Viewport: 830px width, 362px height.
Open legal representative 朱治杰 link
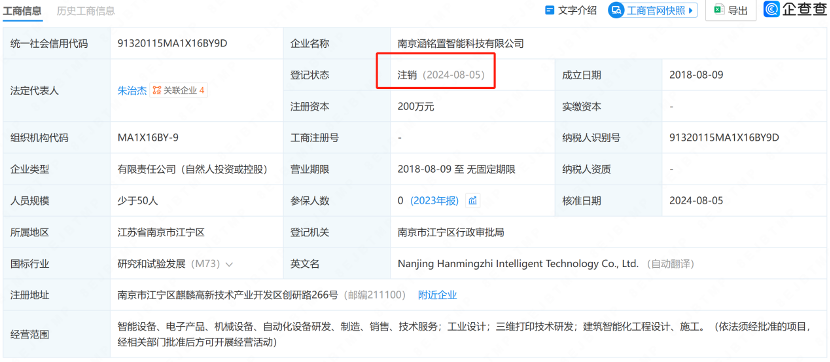coord(132,90)
